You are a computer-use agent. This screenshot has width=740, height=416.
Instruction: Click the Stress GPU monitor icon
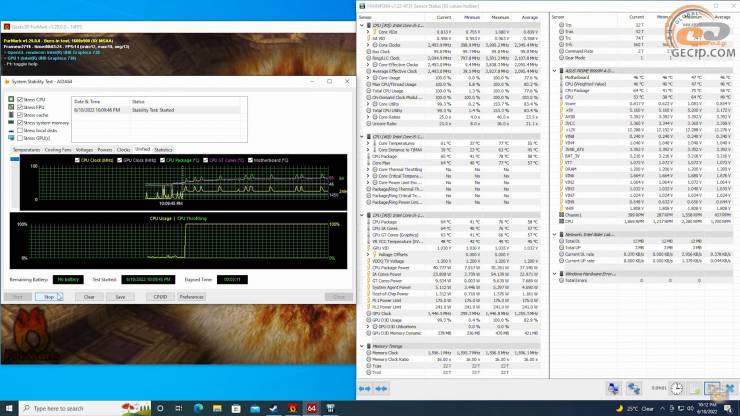(11, 138)
